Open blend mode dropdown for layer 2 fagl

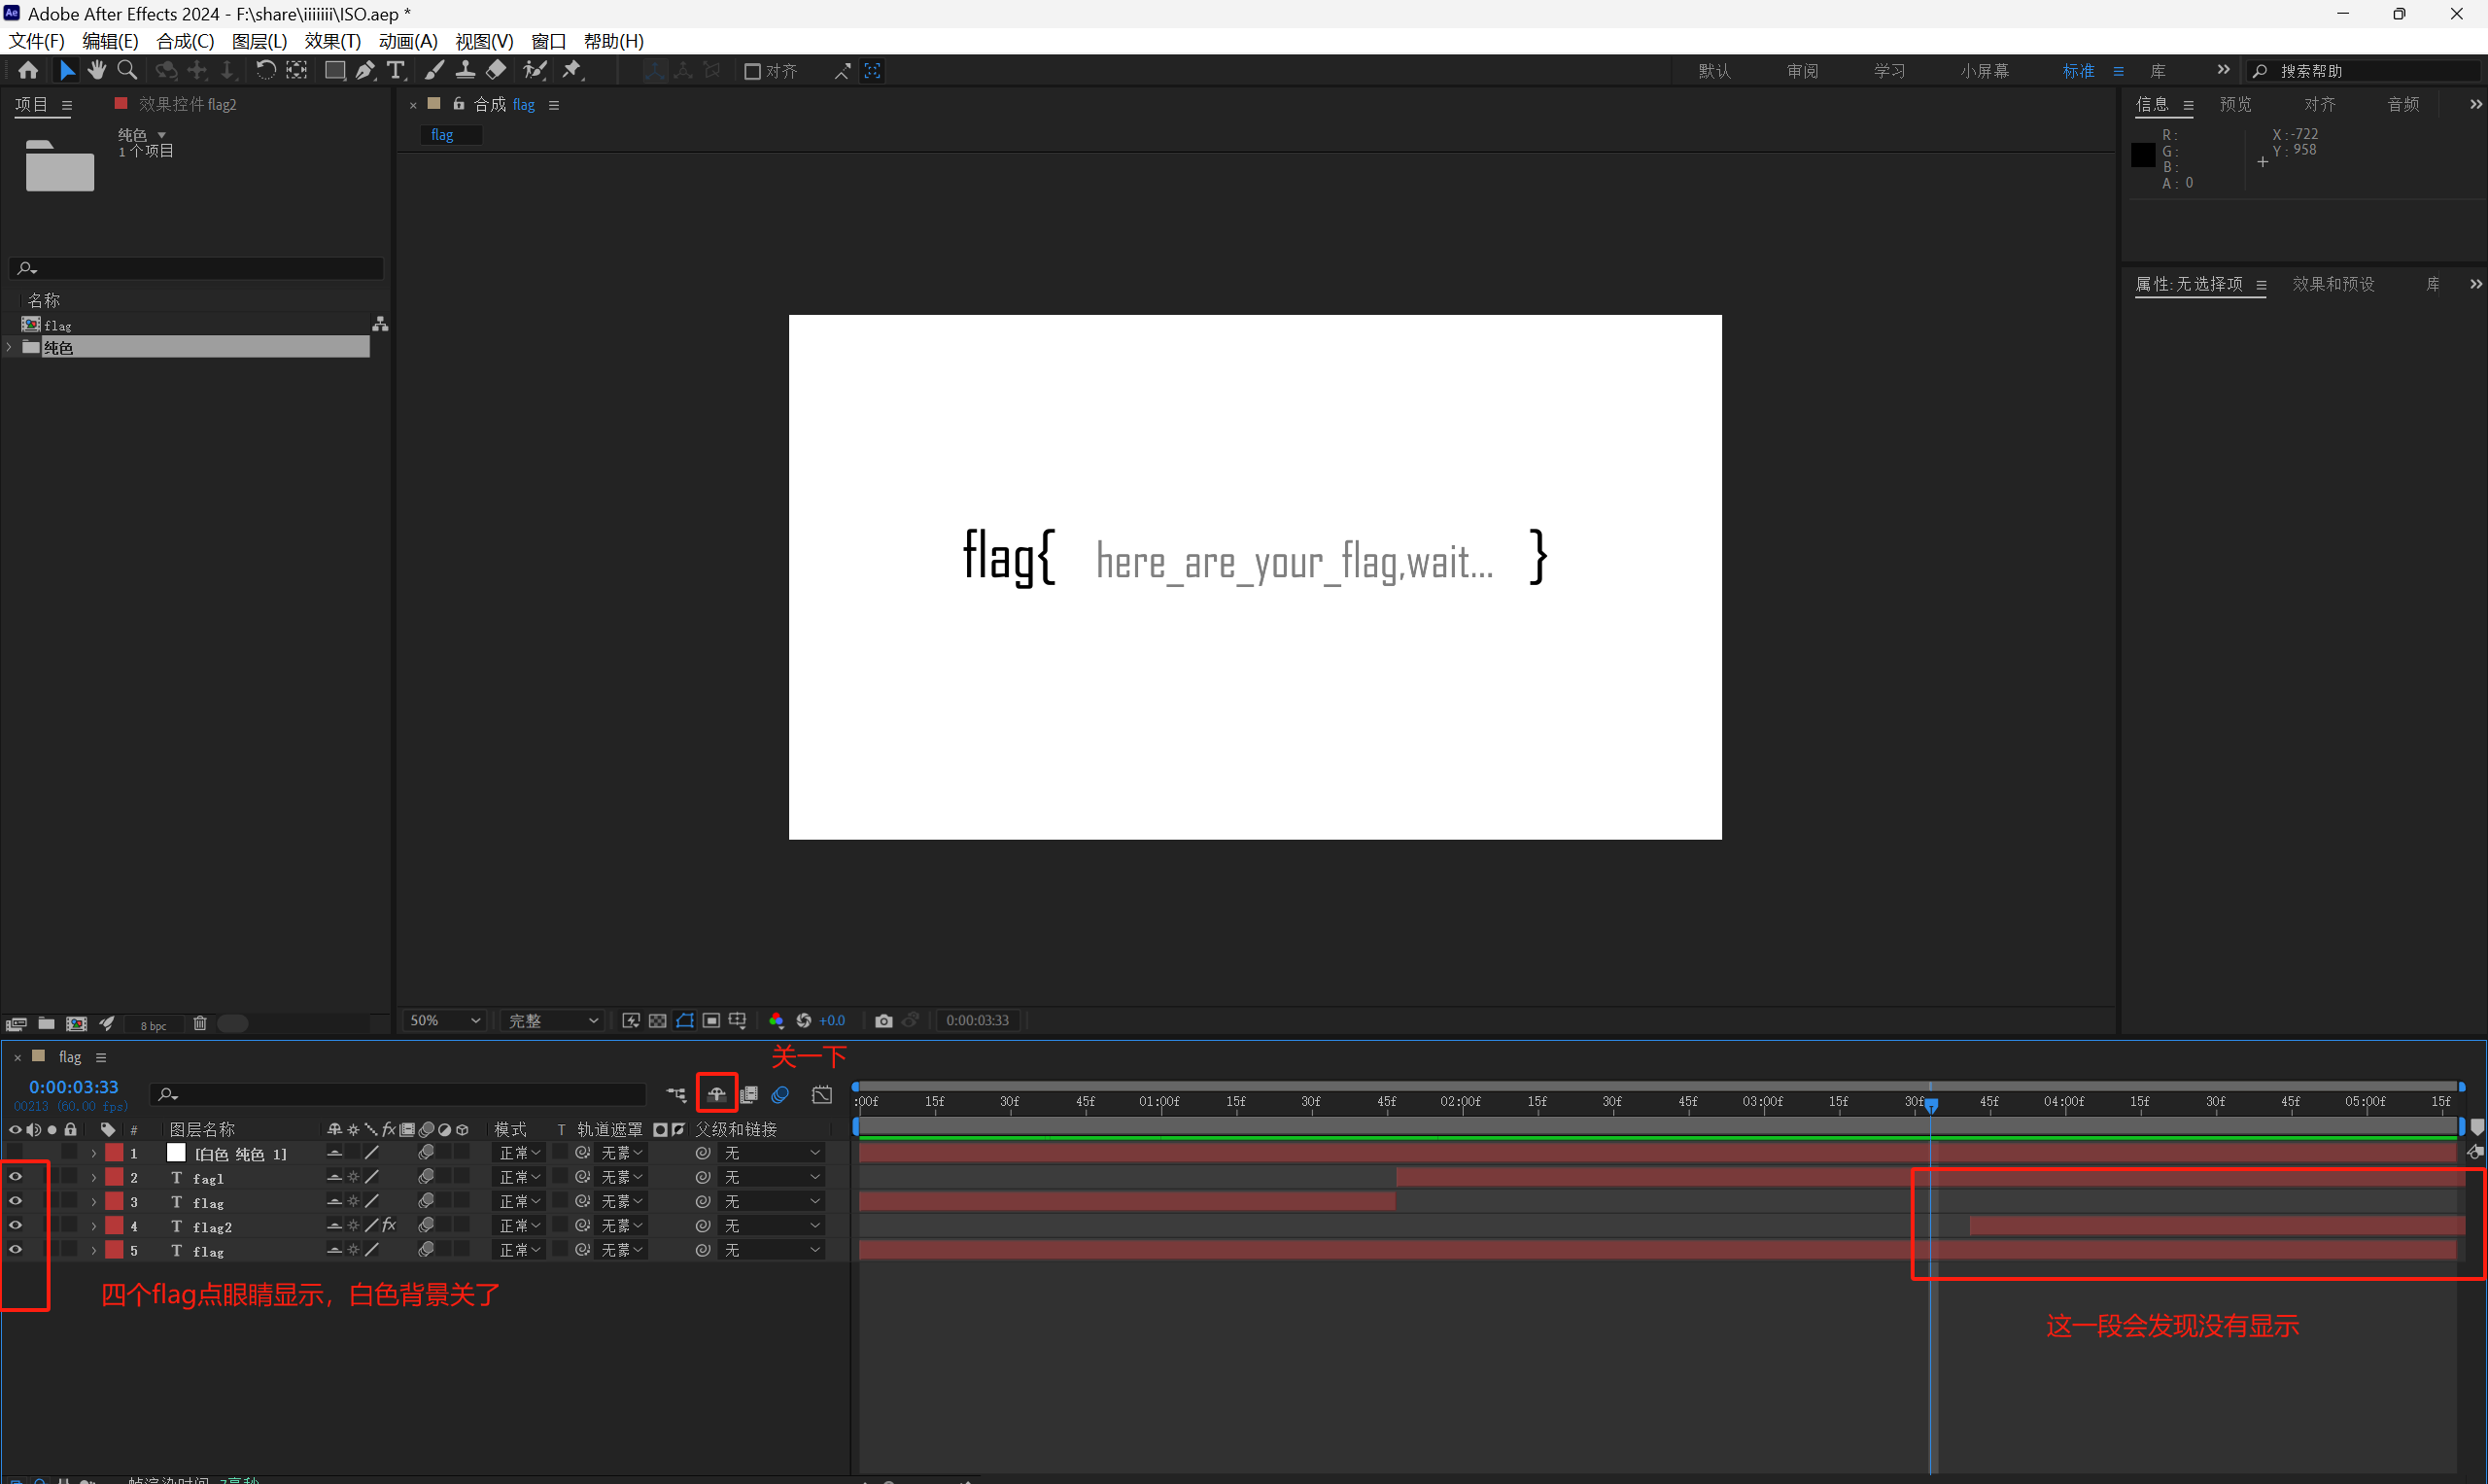[x=520, y=1177]
